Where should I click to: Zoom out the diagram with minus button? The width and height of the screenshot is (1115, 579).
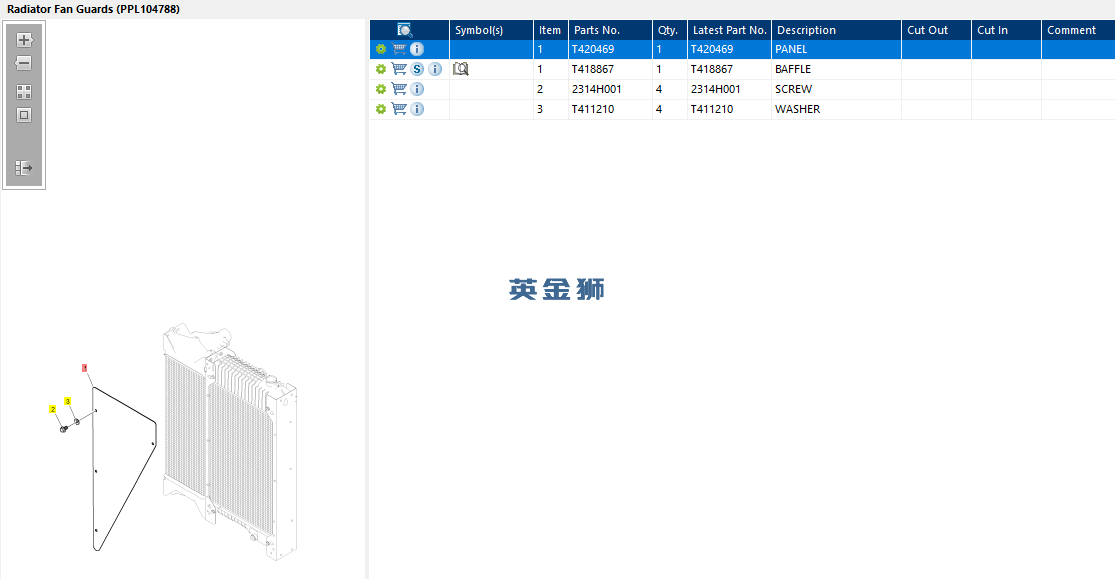pos(24,63)
